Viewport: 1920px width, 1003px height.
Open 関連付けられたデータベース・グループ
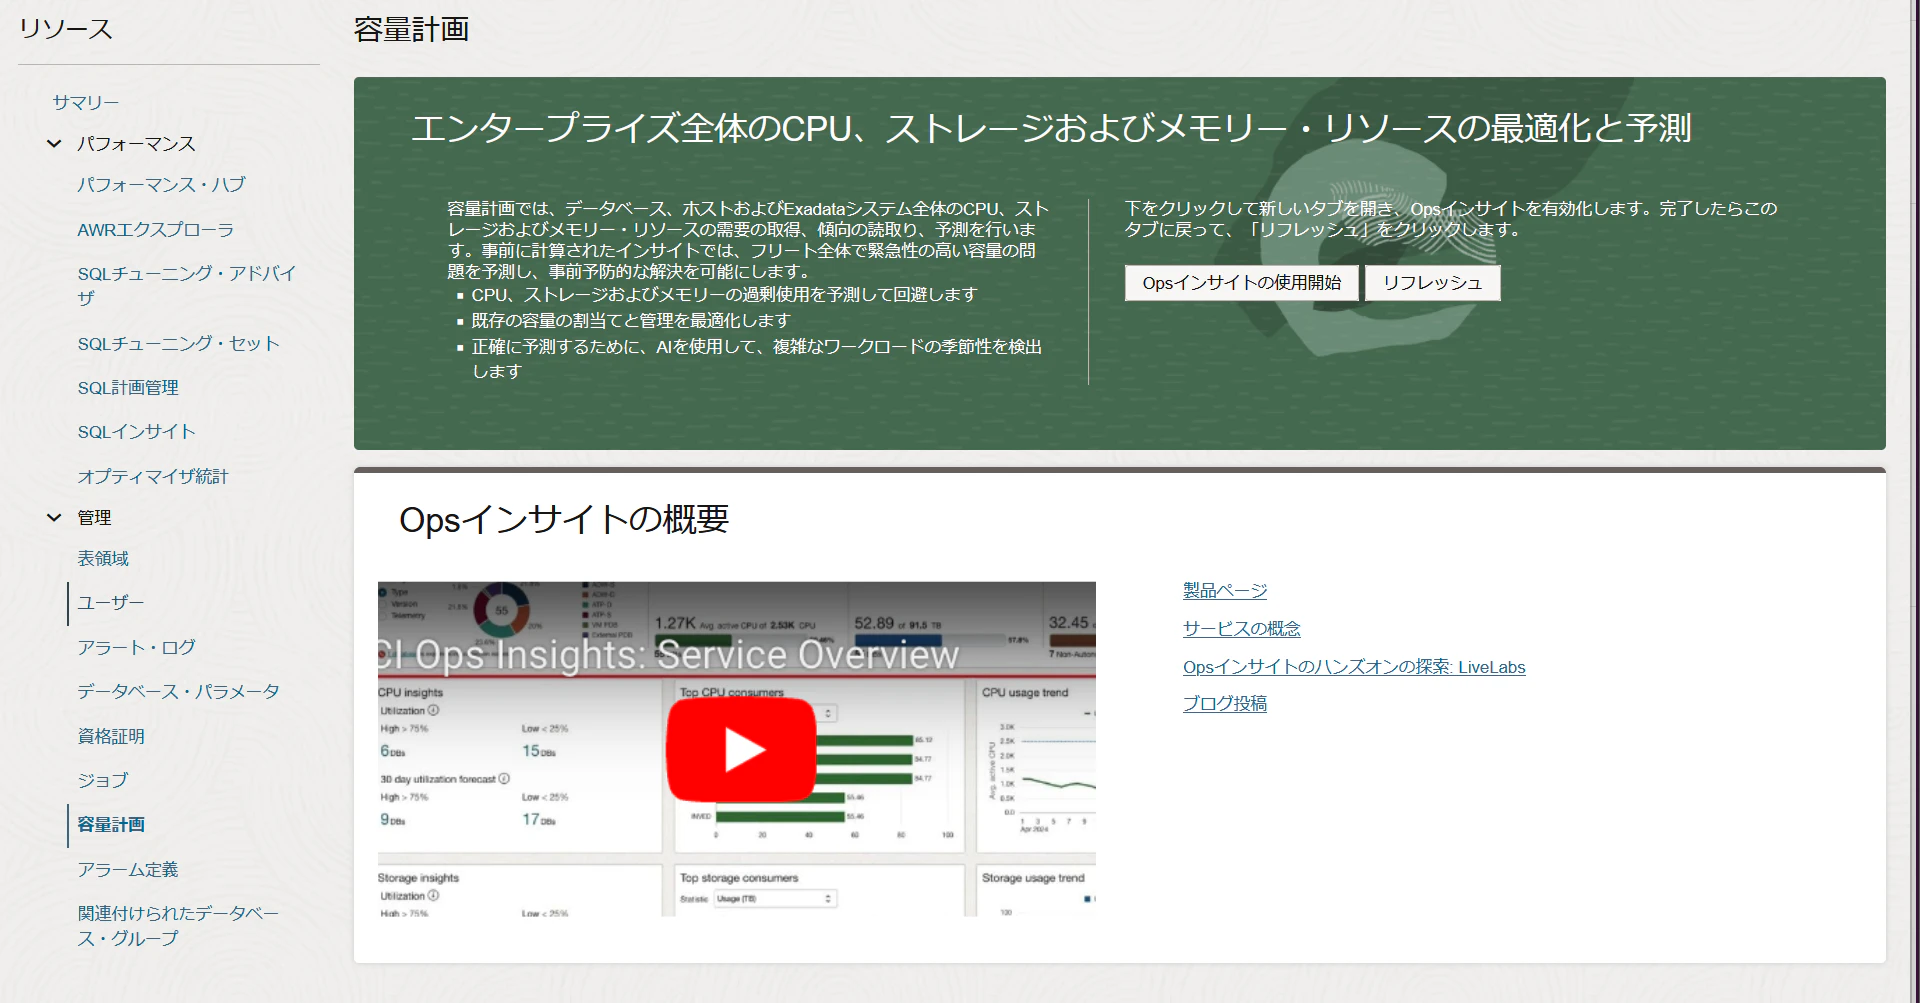[179, 926]
